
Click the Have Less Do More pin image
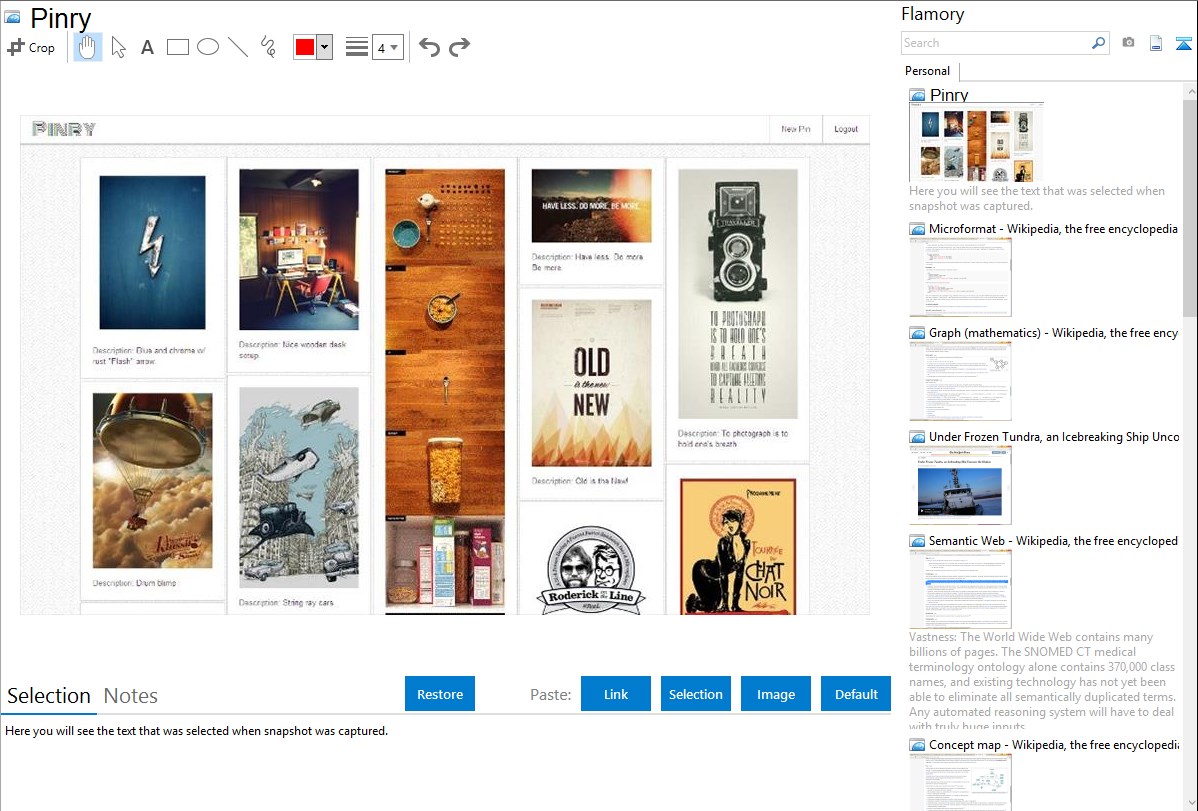point(591,206)
